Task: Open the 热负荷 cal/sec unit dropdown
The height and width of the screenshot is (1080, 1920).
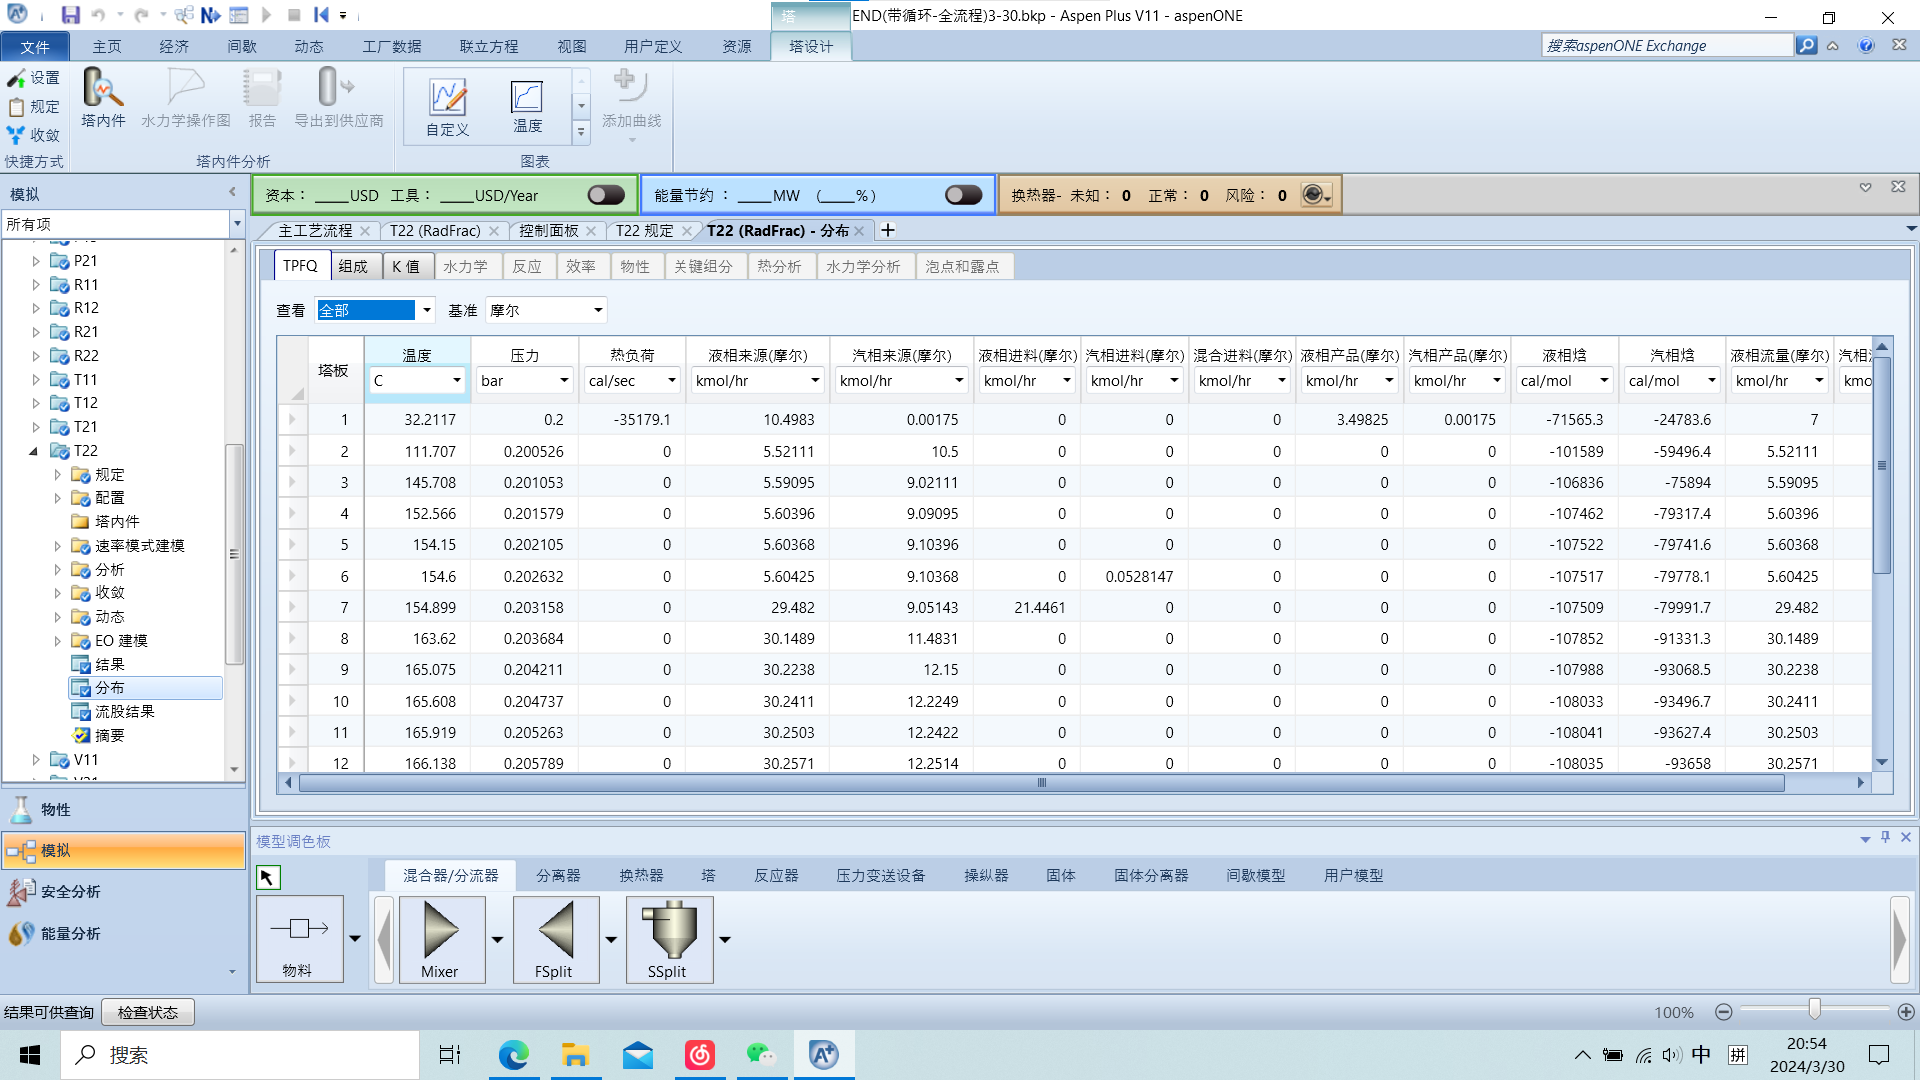Action: (672, 380)
